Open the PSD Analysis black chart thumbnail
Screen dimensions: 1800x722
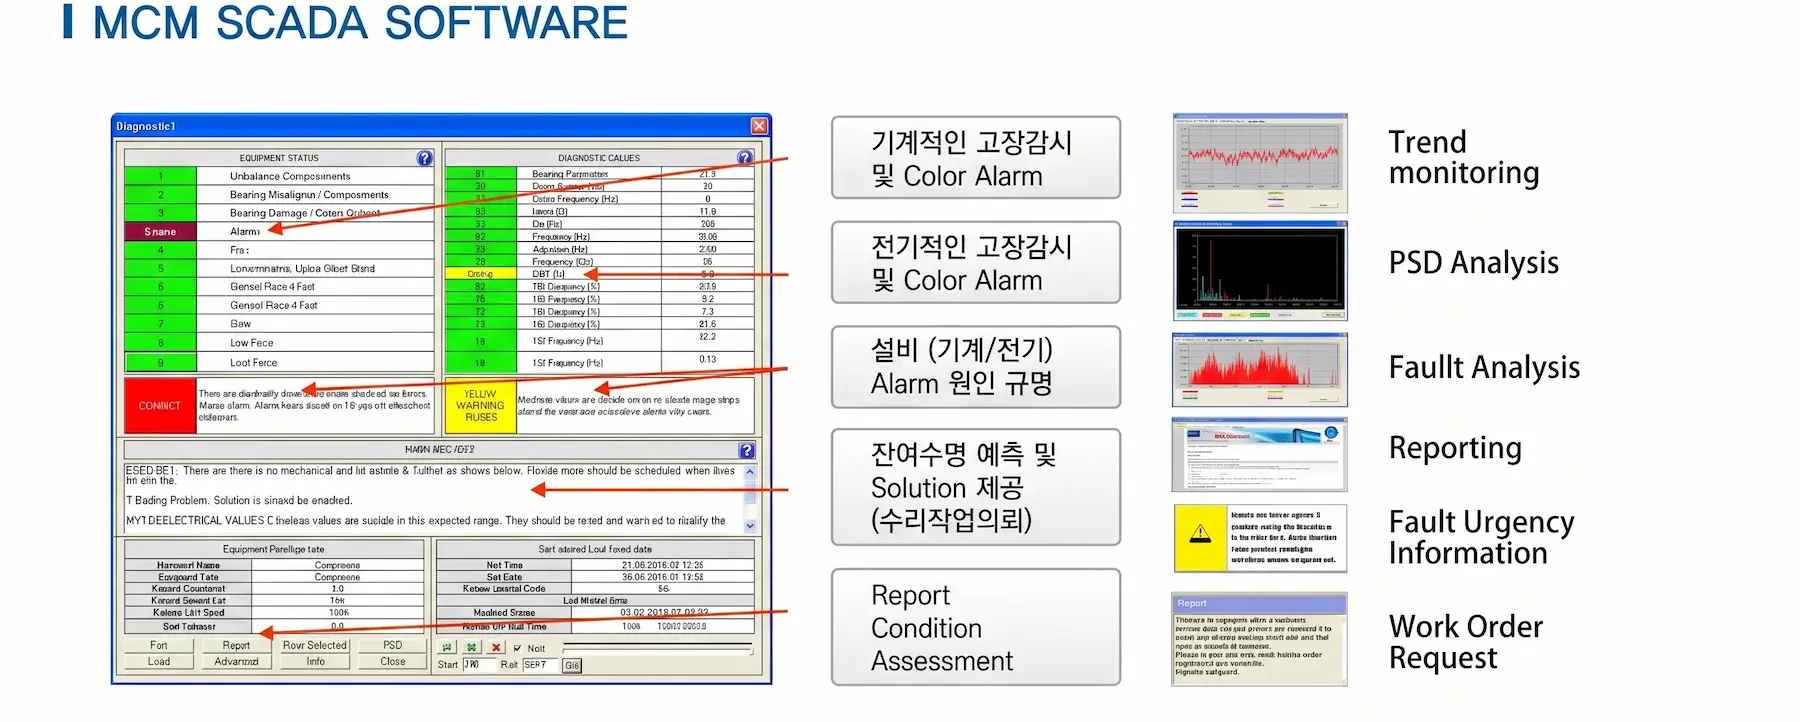[x=1260, y=271]
